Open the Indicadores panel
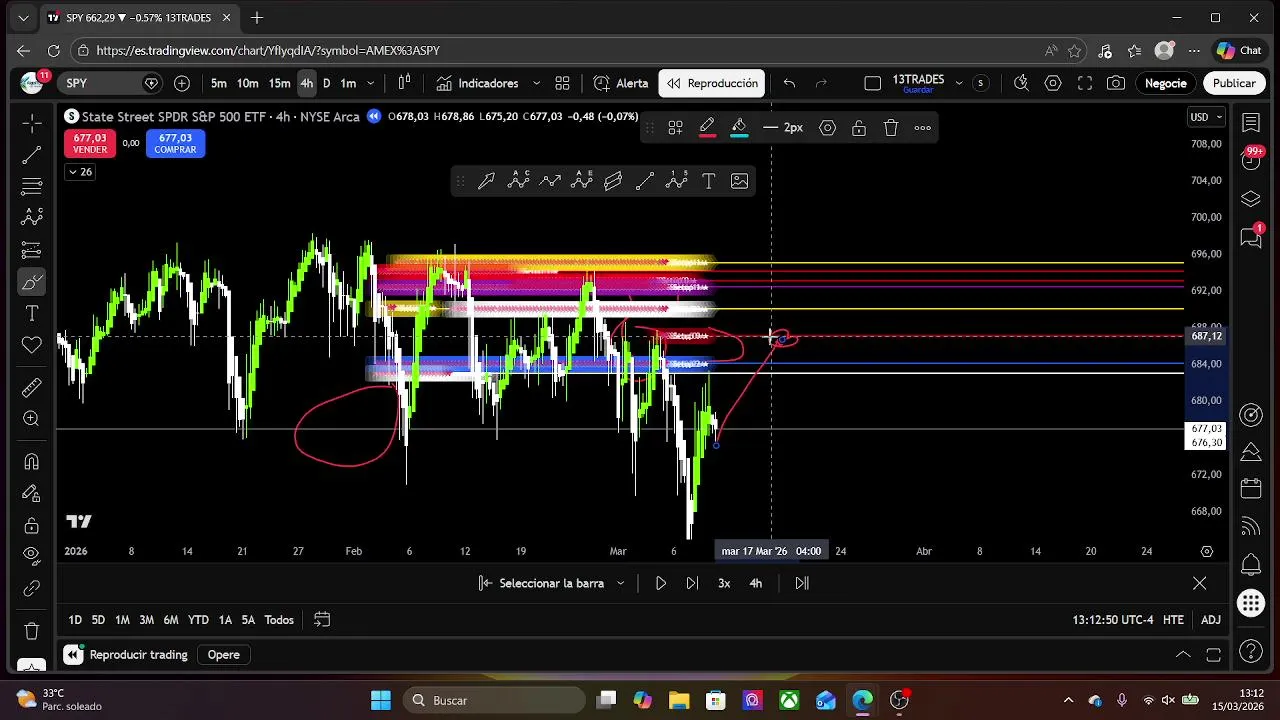The image size is (1280, 720). tap(478, 83)
